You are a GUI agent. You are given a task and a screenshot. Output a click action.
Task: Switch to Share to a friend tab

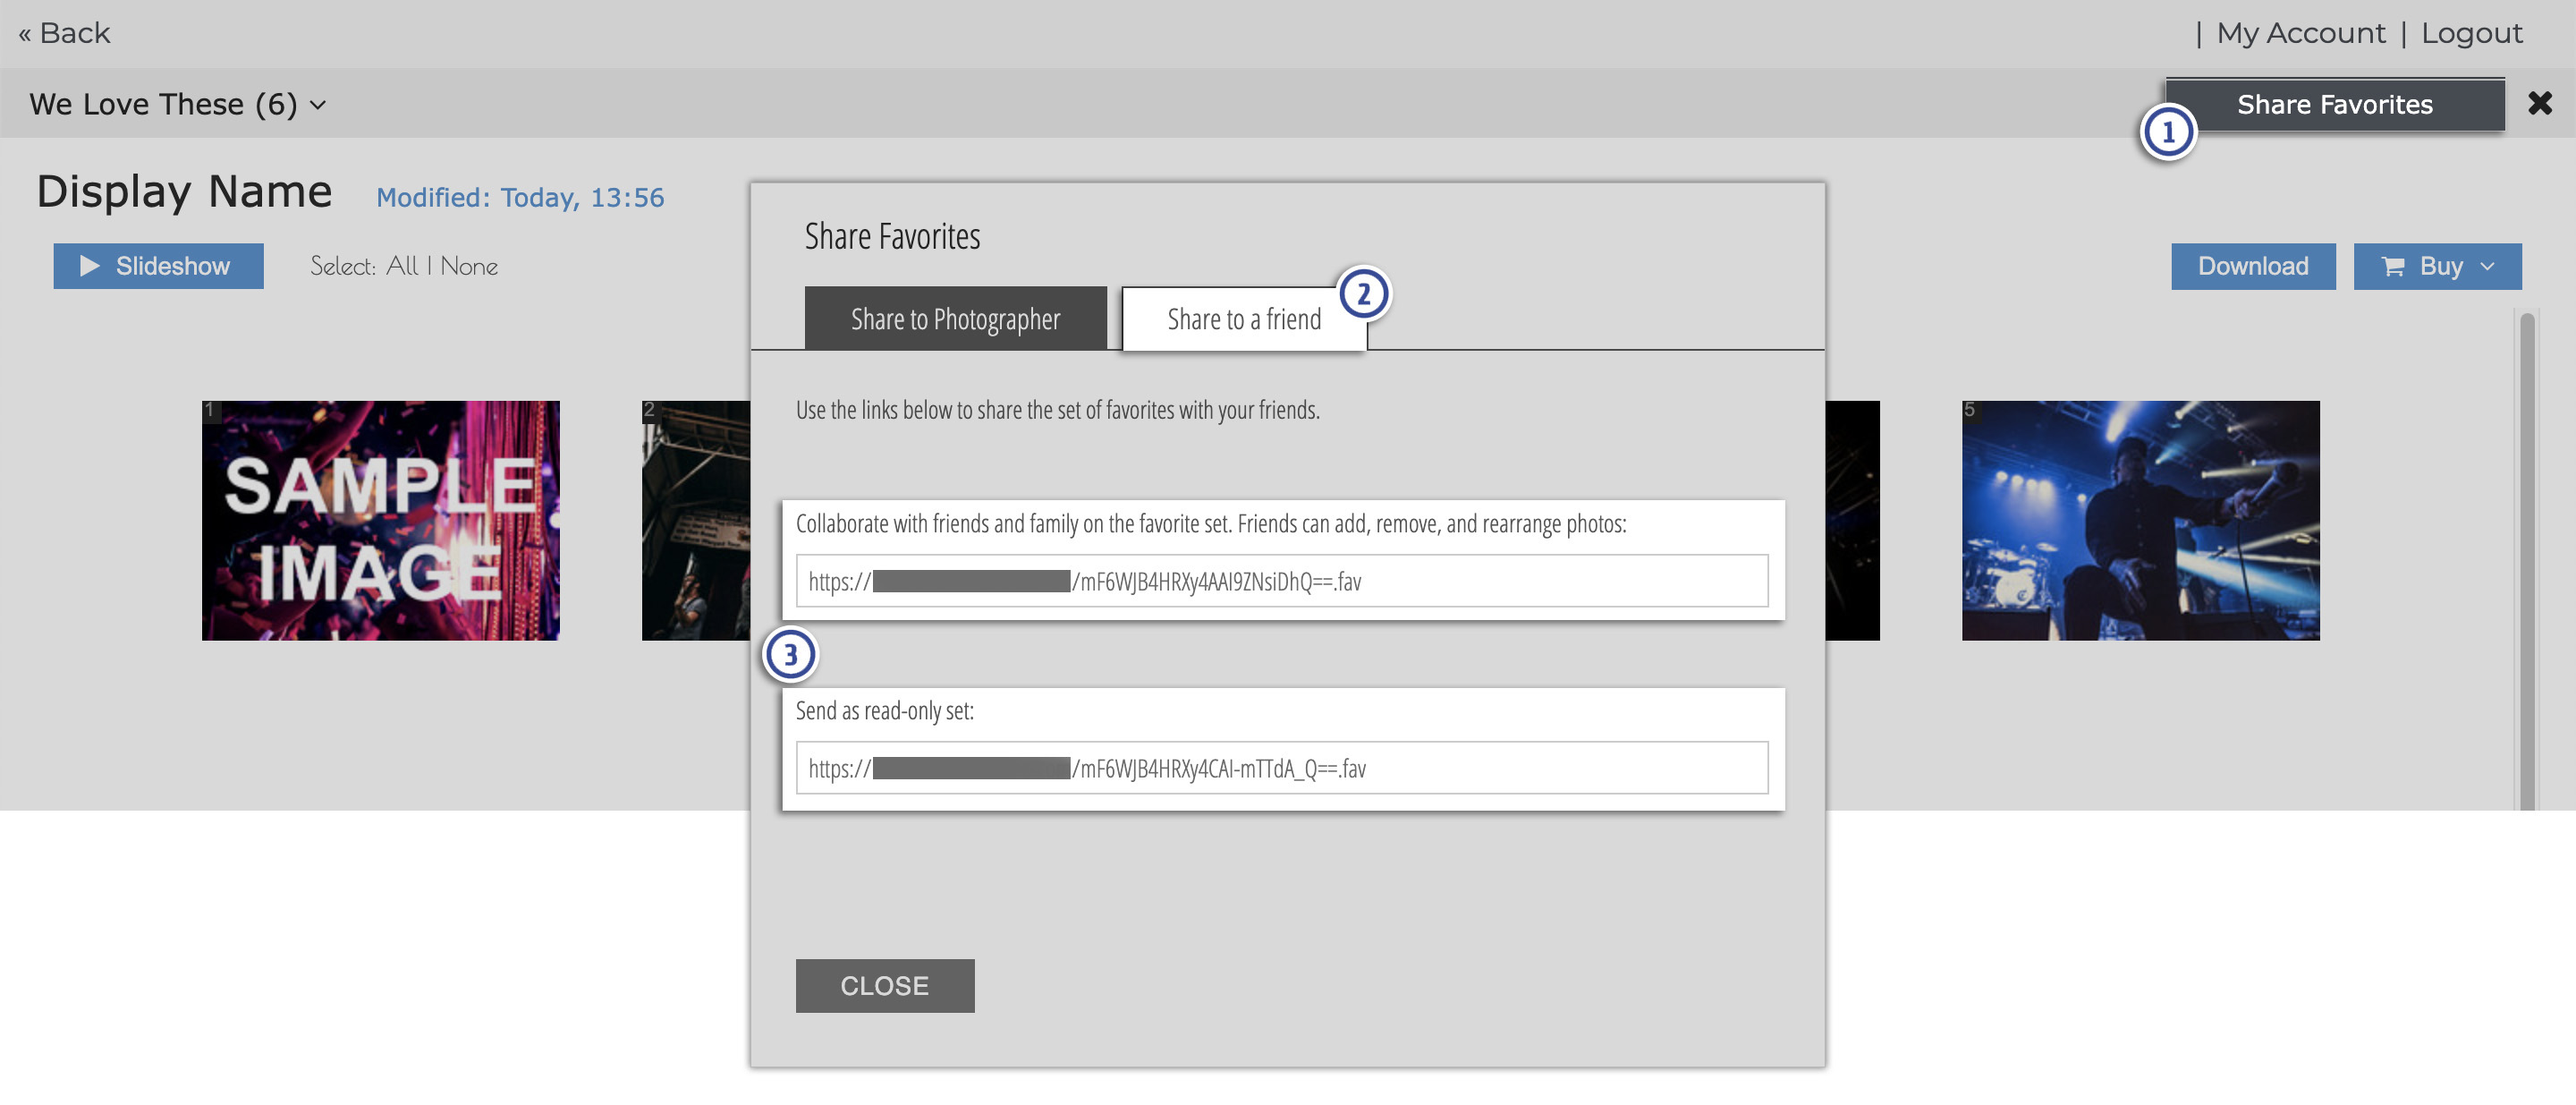coord(1244,318)
